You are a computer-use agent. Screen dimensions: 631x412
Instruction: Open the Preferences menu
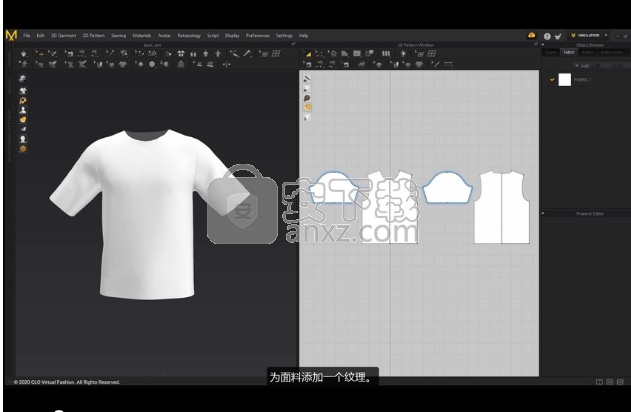[x=258, y=35]
